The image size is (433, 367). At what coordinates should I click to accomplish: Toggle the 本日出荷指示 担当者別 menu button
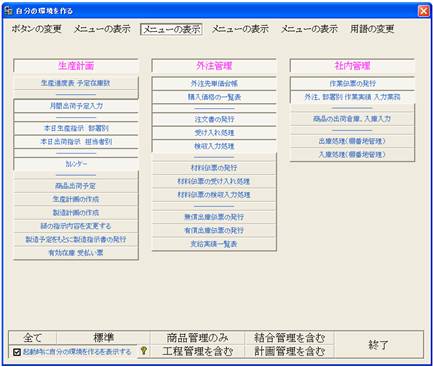click(76, 142)
